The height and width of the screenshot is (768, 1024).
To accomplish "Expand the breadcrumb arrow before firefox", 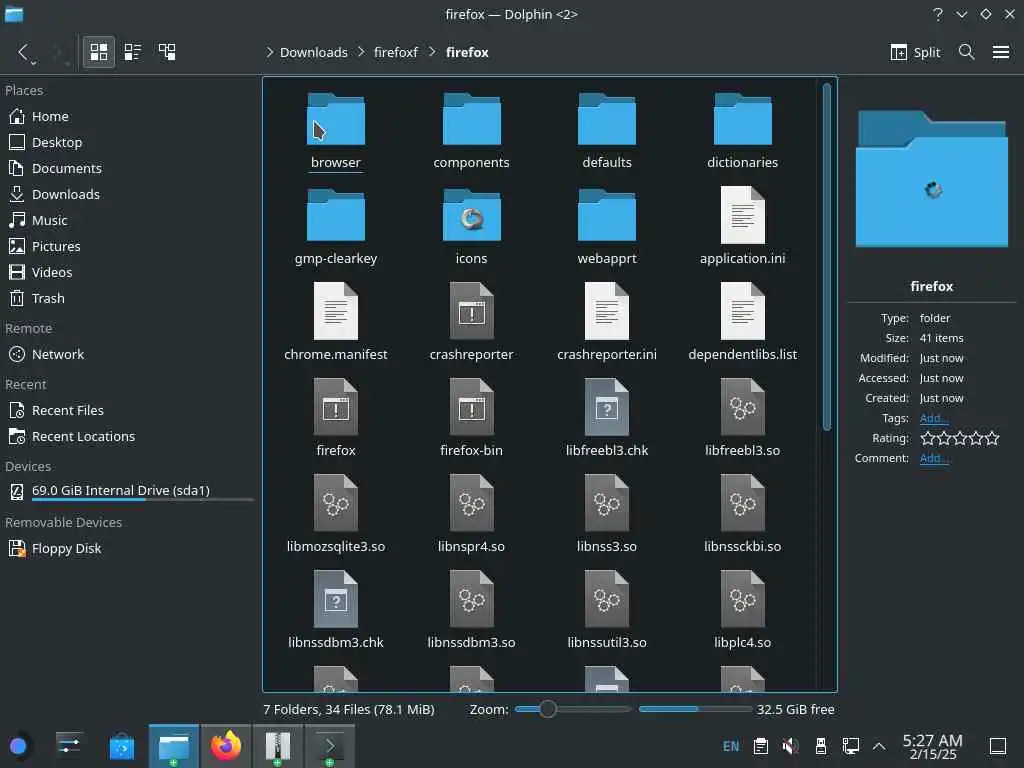I will [x=432, y=52].
